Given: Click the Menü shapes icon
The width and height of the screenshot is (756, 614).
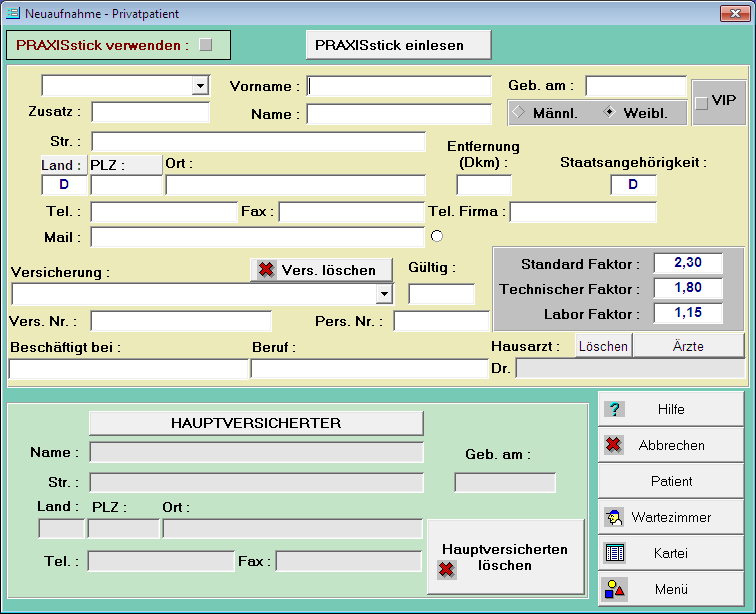Looking at the screenshot, I should click(x=615, y=589).
